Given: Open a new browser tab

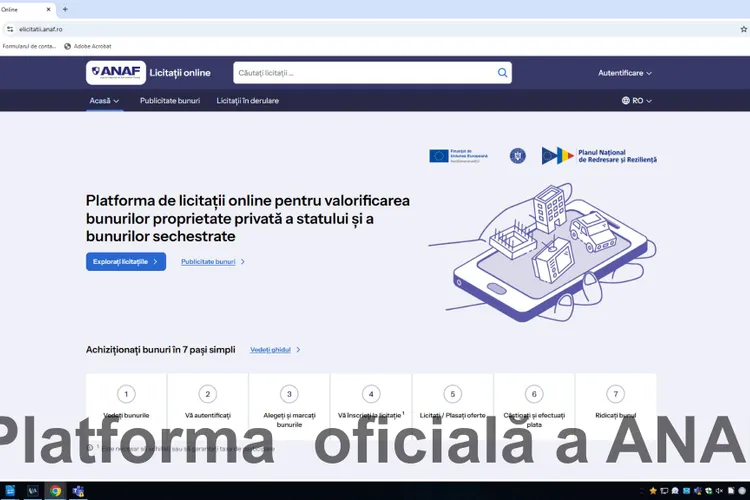Looking at the screenshot, I should click(65, 9).
